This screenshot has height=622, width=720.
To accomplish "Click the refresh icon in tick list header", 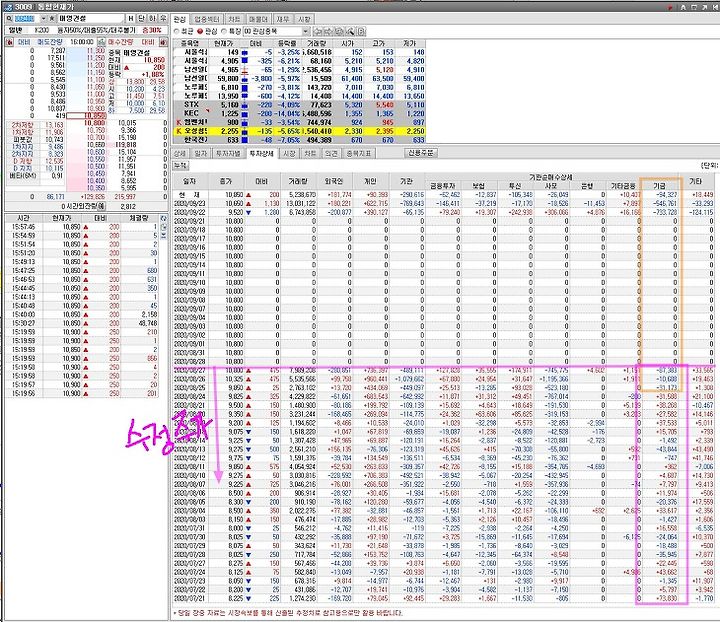I will click(163, 218).
